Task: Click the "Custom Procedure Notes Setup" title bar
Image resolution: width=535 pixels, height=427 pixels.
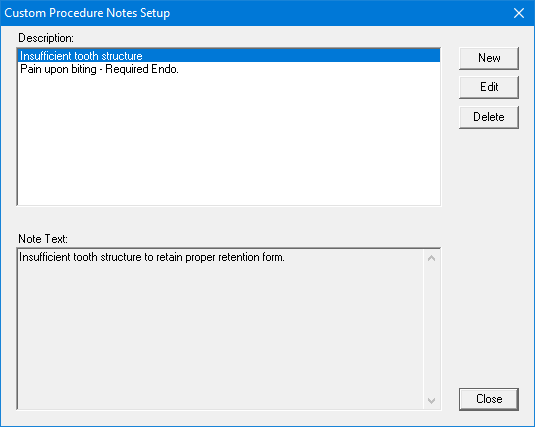Action: tap(256, 13)
